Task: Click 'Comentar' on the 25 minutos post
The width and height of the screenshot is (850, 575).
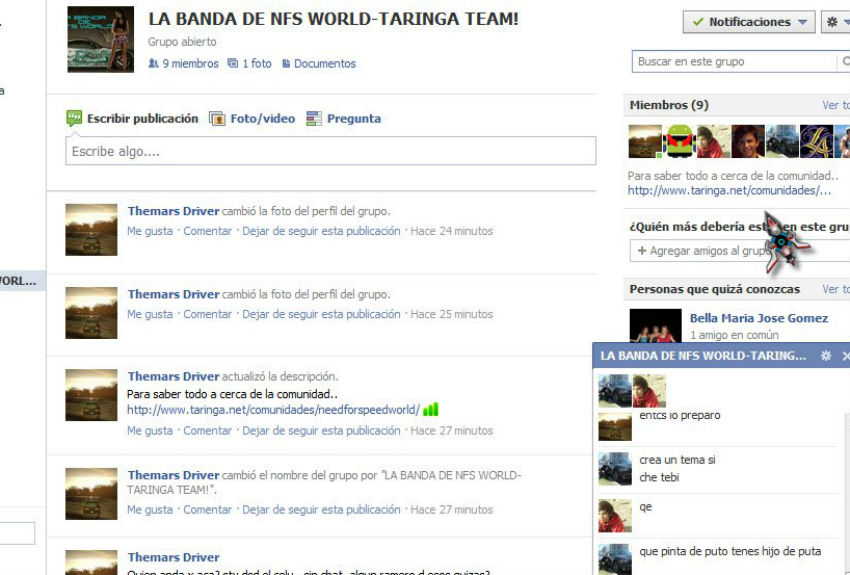Action: 207,314
